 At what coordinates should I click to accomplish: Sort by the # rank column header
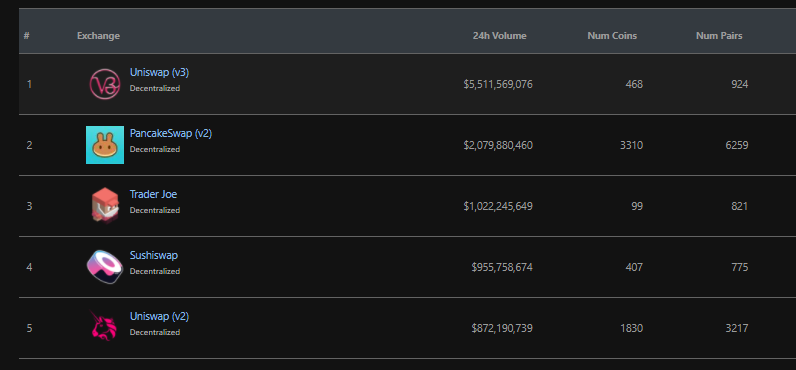(26, 36)
